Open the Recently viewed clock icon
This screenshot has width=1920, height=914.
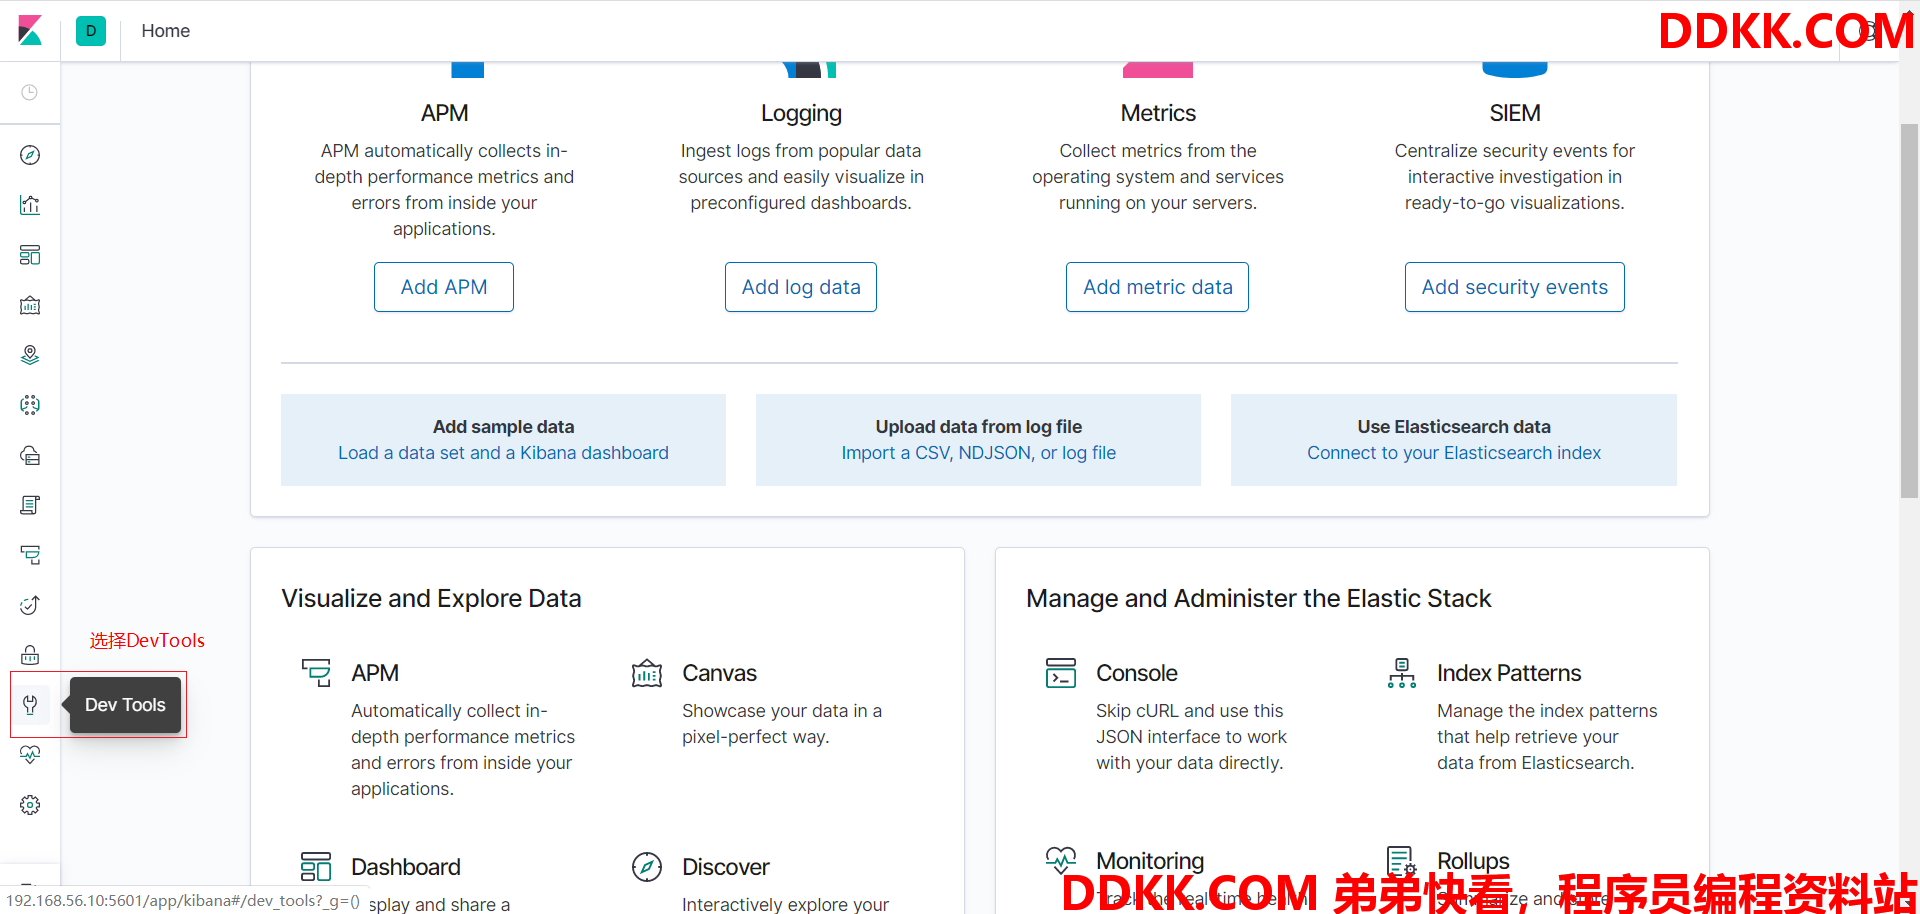[x=30, y=92]
